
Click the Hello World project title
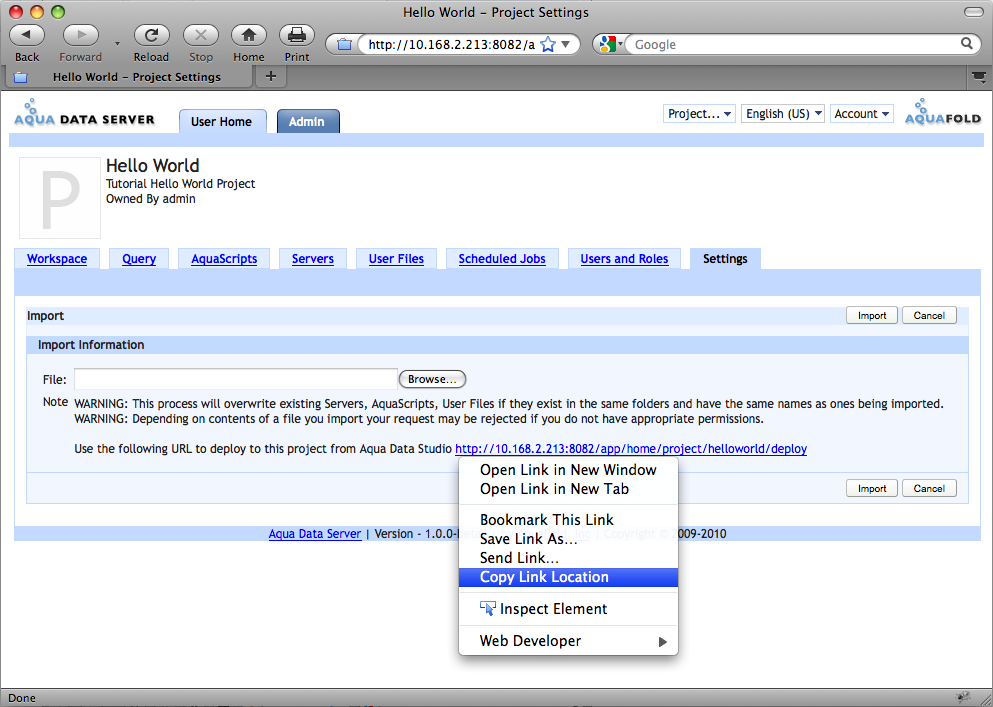point(153,165)
